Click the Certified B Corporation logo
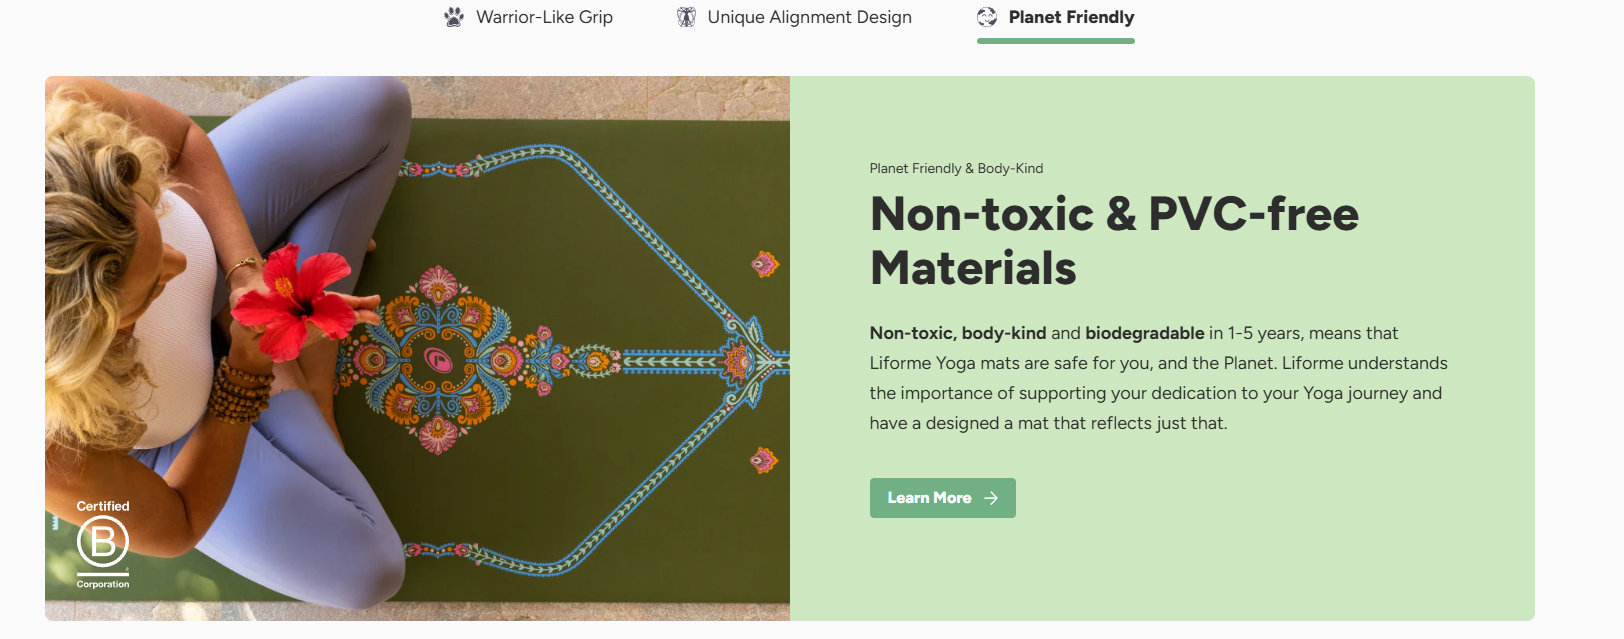The image size is (1624, 639). (x=103, y=545)
